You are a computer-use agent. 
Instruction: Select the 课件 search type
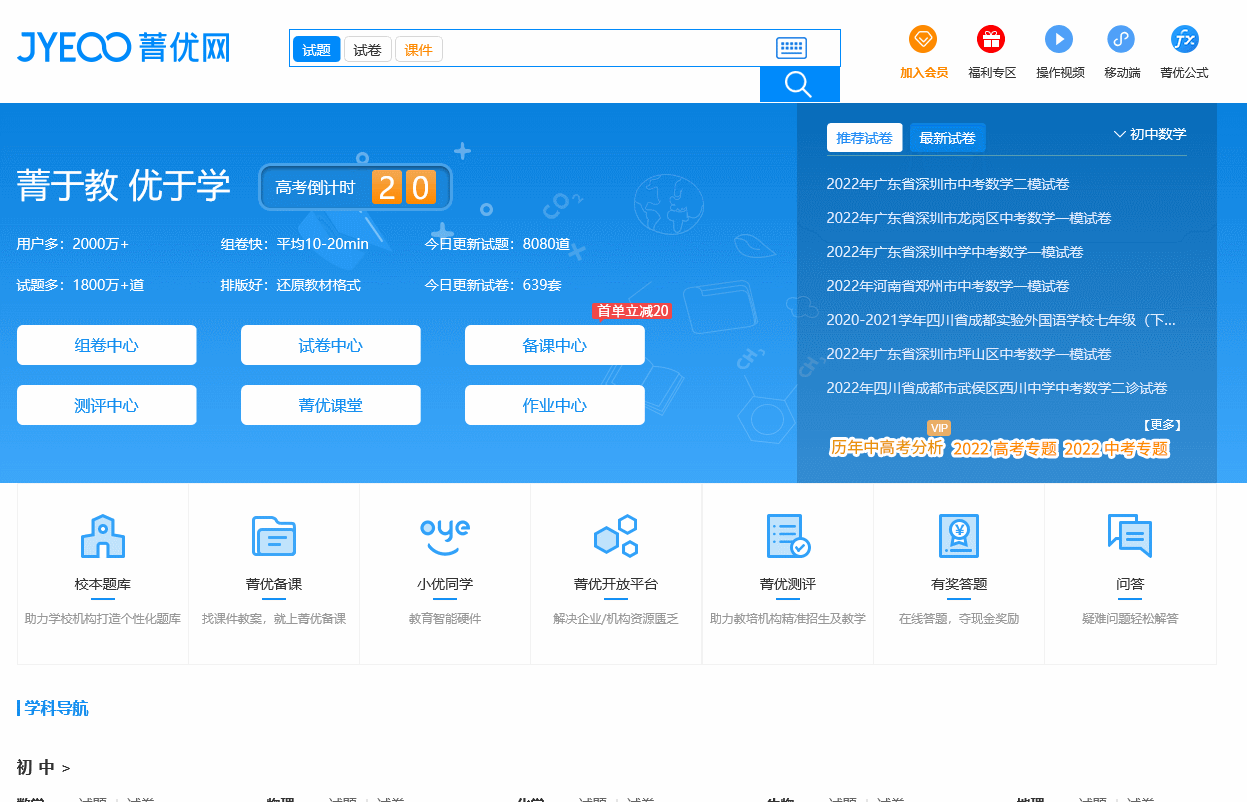tap(419, 49)
